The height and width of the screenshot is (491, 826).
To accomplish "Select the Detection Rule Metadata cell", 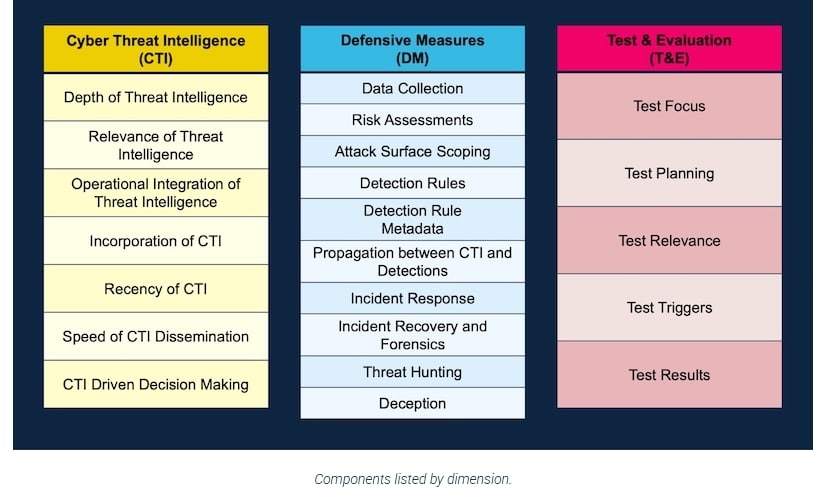I will pos(412,219).
